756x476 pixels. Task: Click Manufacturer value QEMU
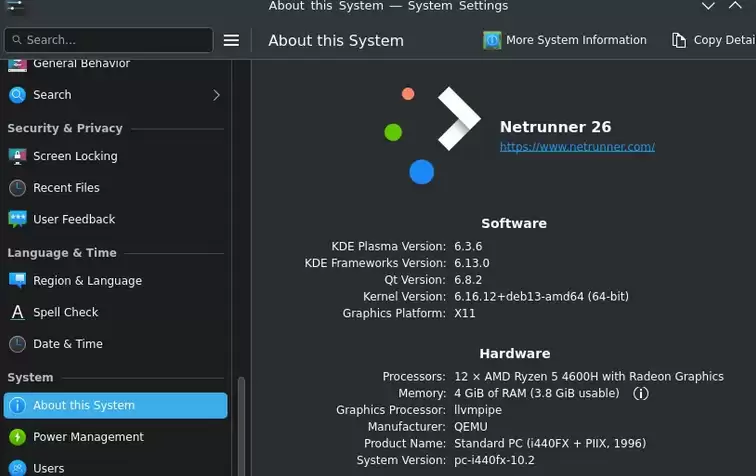point(471,427)
